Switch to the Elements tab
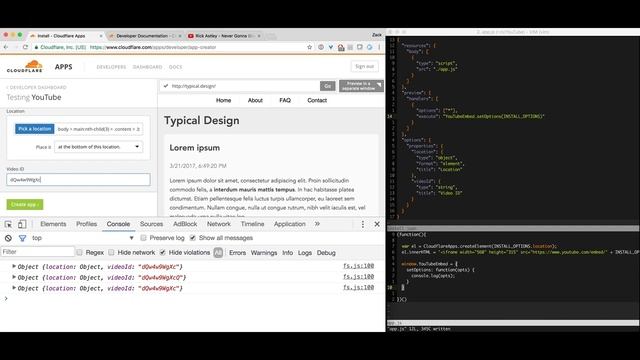This screenshot has width=640, height=360. [x=53, y=224]
